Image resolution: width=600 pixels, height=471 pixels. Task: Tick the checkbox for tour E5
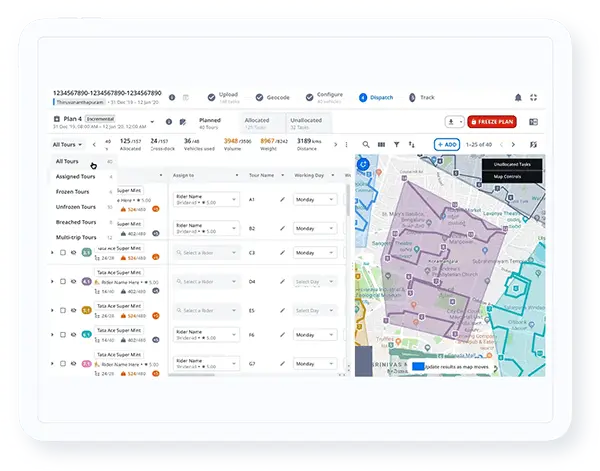point(63,310)
